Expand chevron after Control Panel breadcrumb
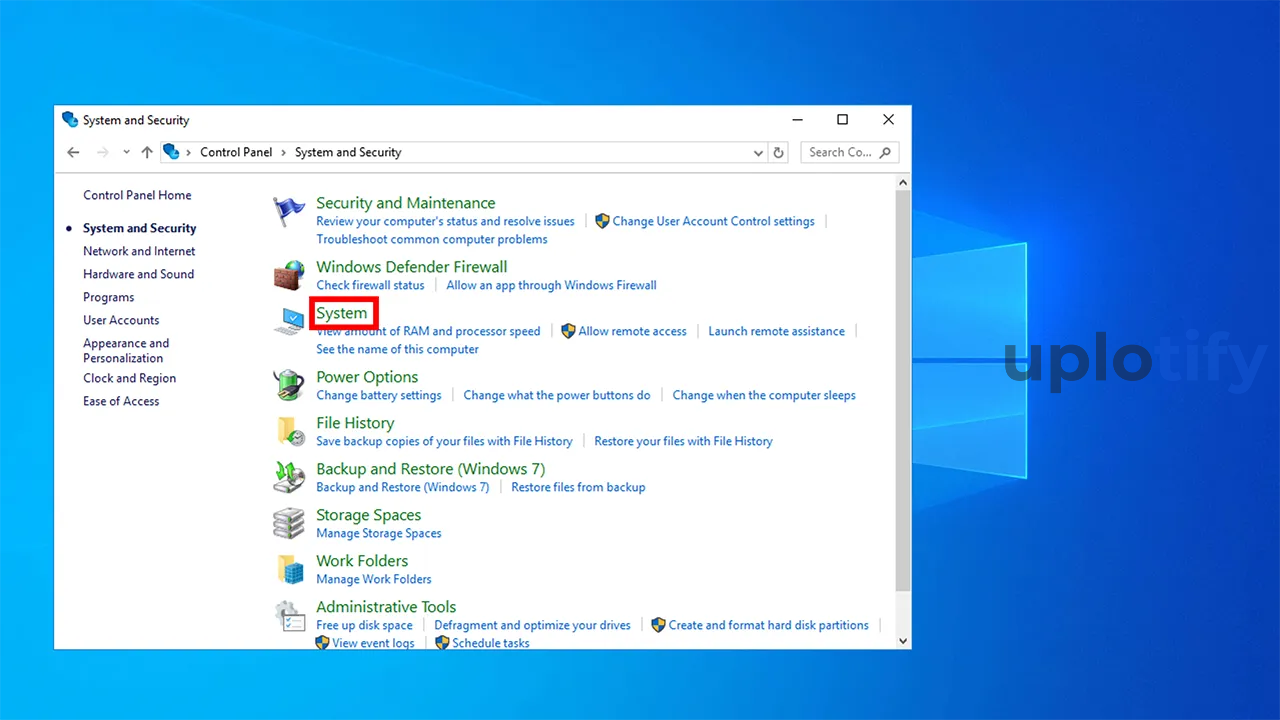1280x720 pixels. pos(284,152)
